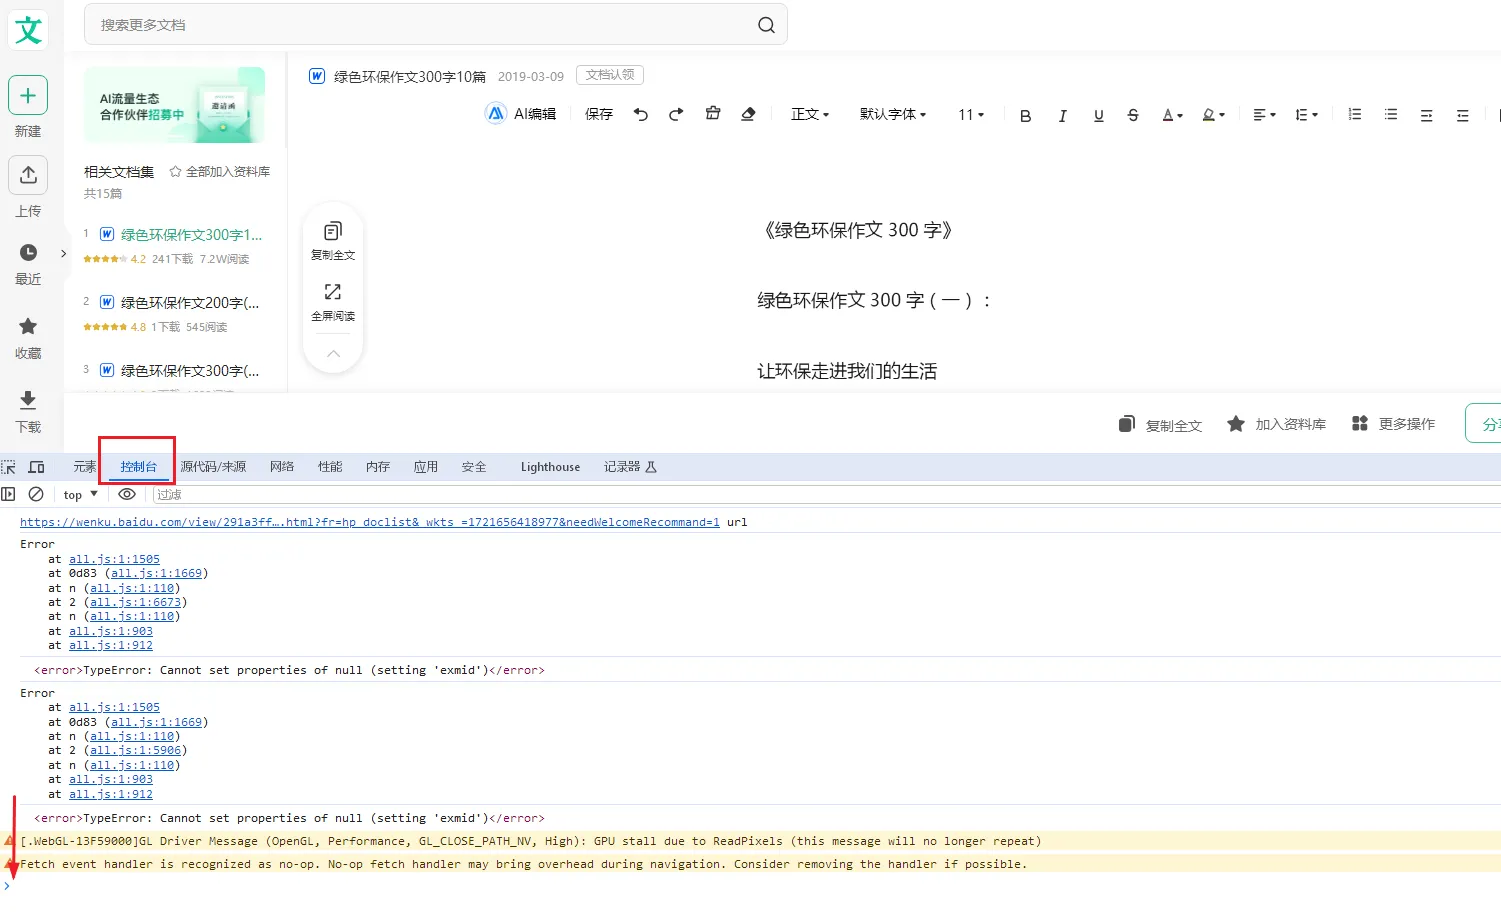
Task: Open the text alignment dropdown
Action: point(1264,115)
